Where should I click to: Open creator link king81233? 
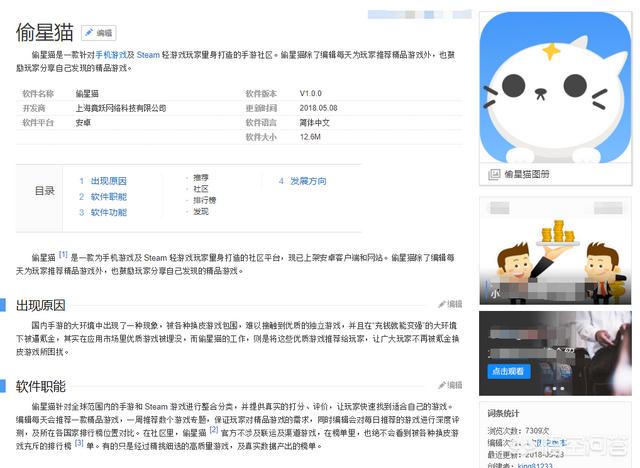(535, 465)
